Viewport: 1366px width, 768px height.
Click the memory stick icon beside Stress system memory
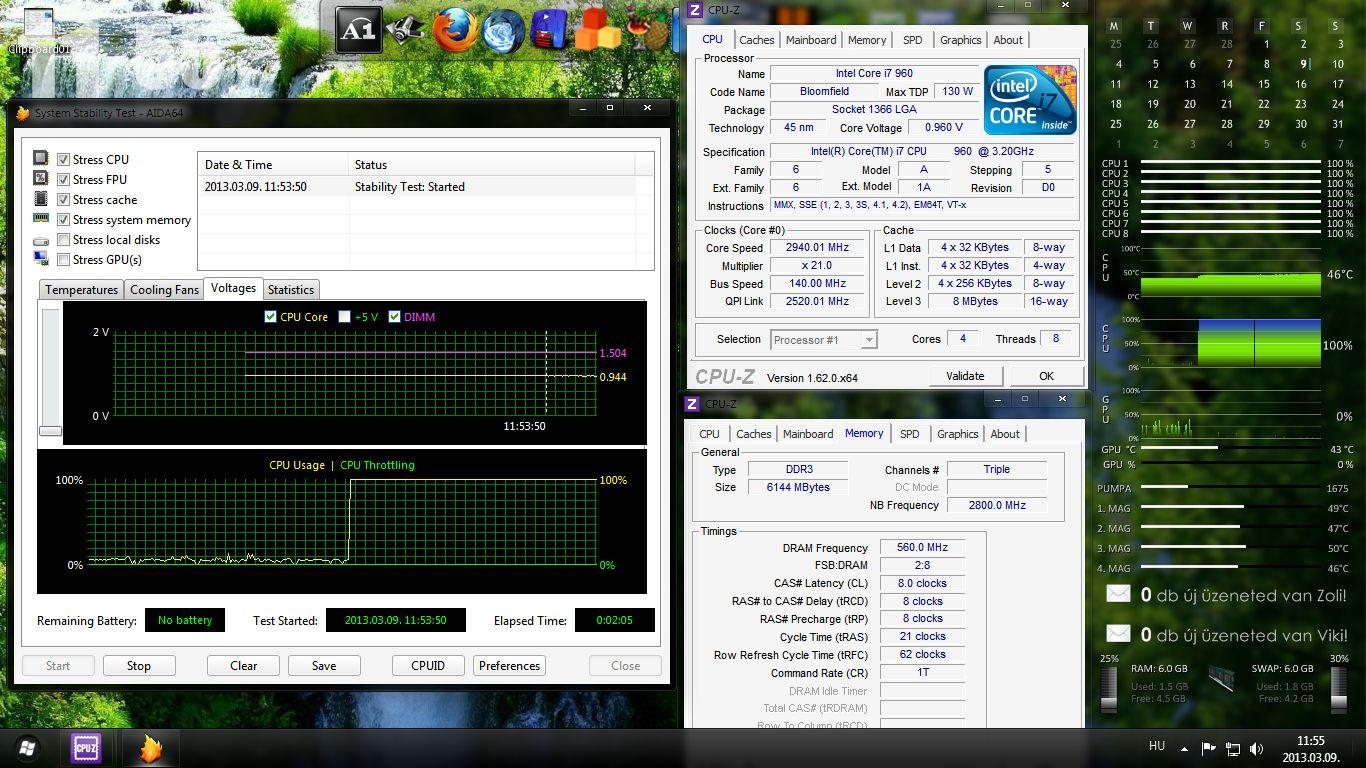[41, 218]
